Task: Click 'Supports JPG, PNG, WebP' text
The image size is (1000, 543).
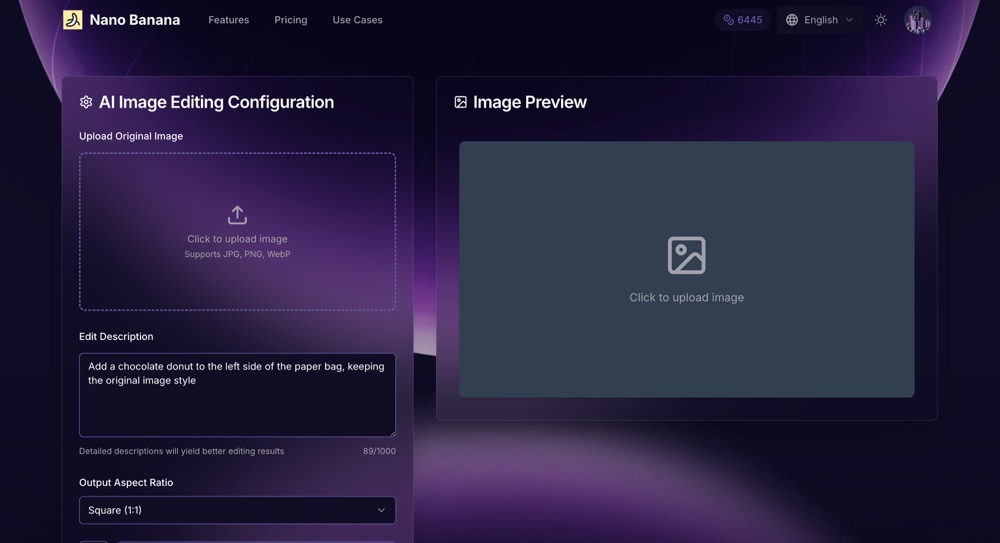Action: [x=237, y=254]
